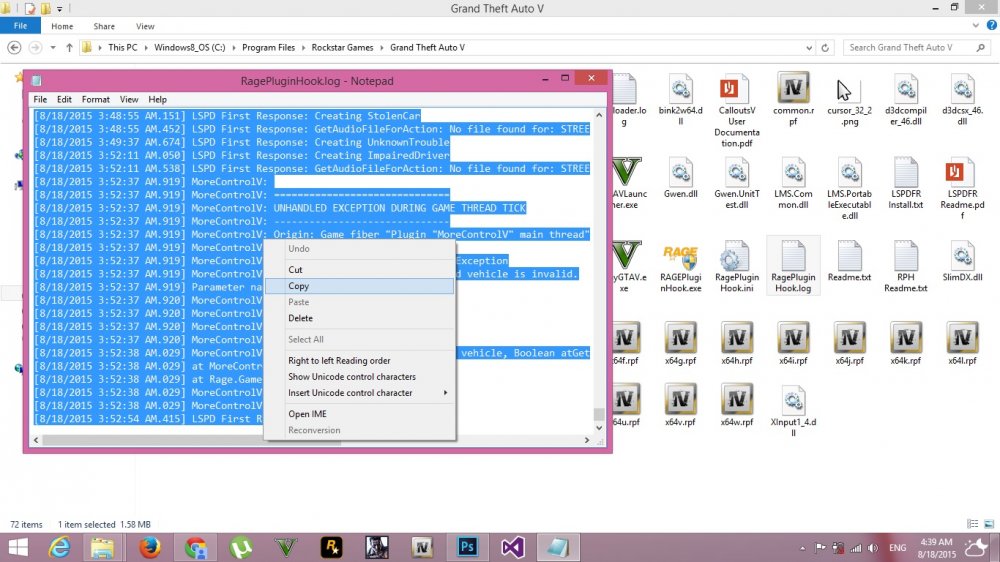The image size is (1000, 562).
Task: Select cursor_32_2.png file
Action: (849, 99)
